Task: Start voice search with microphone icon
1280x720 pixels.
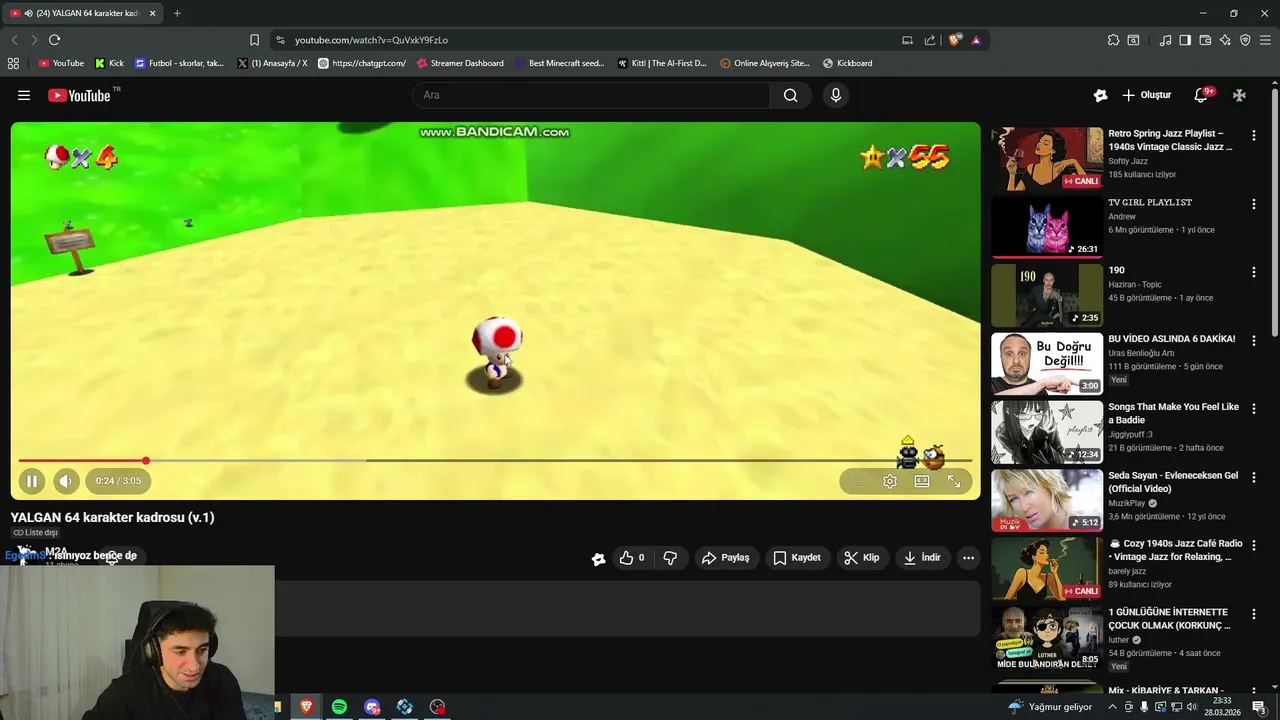Action: tap(836, 95)
